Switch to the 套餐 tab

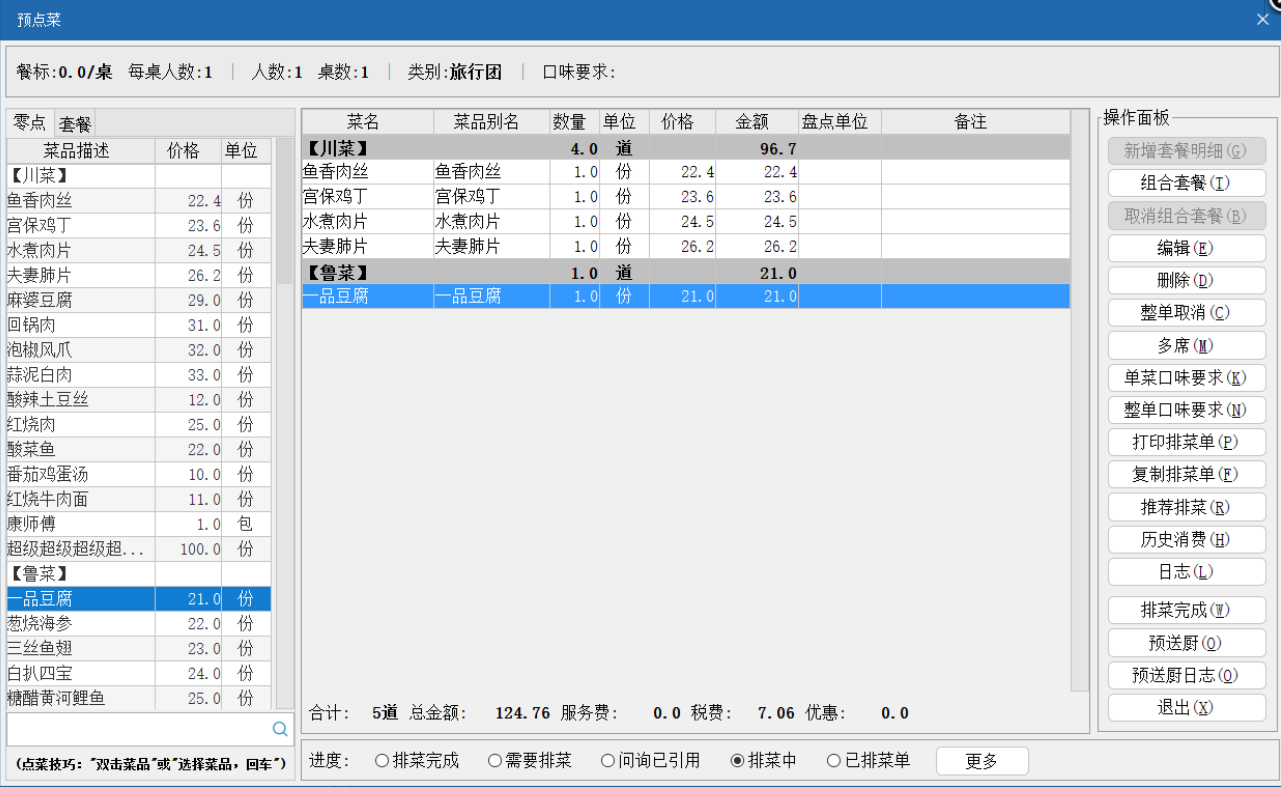(x=74, y=124)
